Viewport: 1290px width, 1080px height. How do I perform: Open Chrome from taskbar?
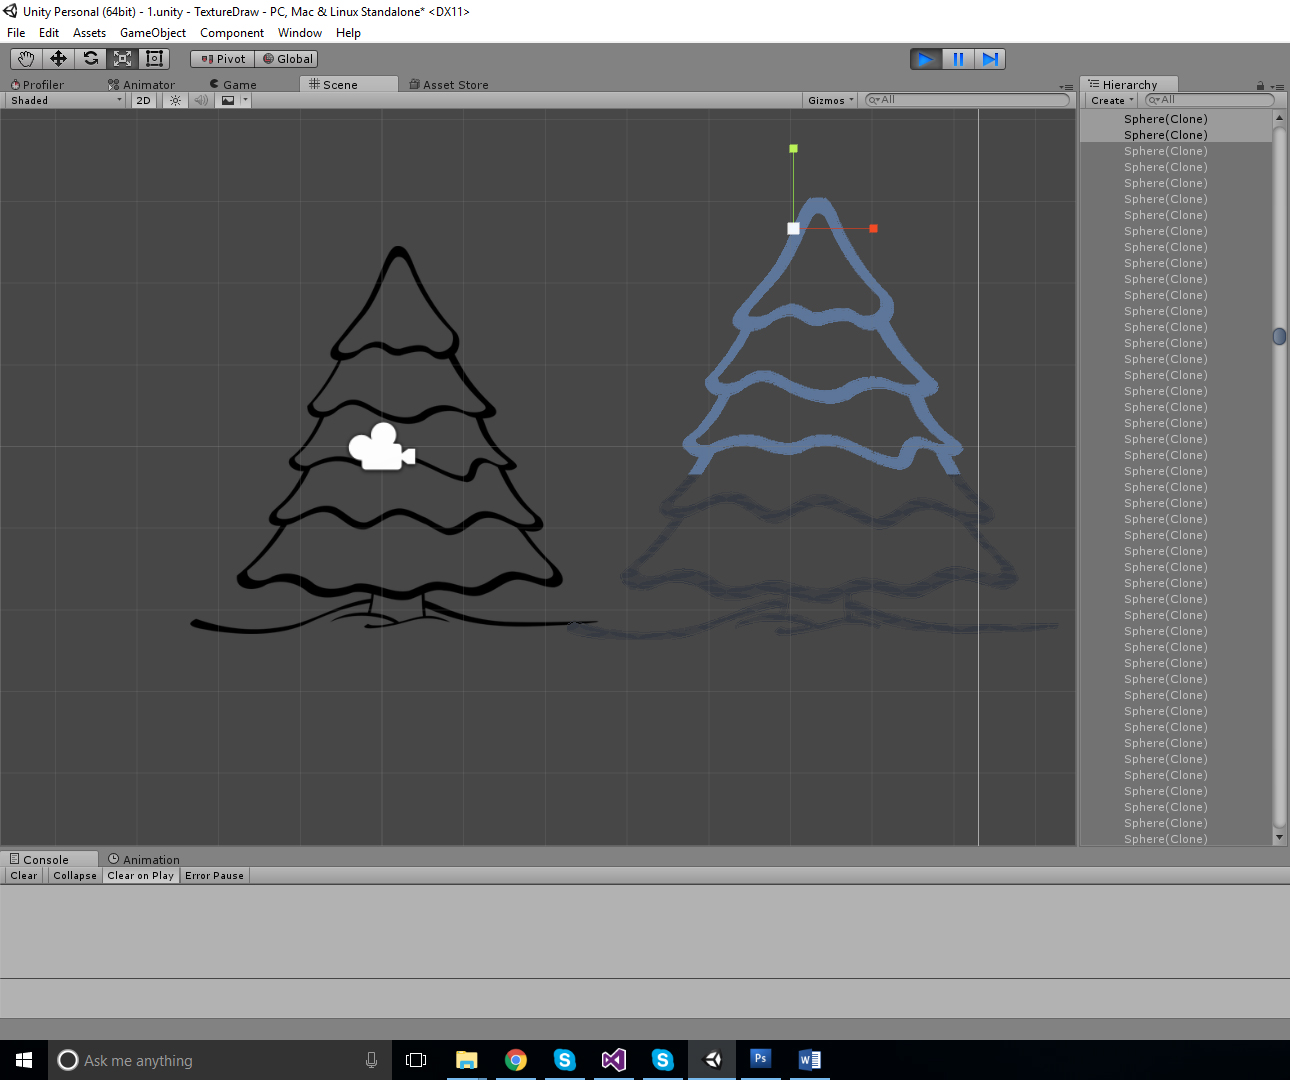516,1060
